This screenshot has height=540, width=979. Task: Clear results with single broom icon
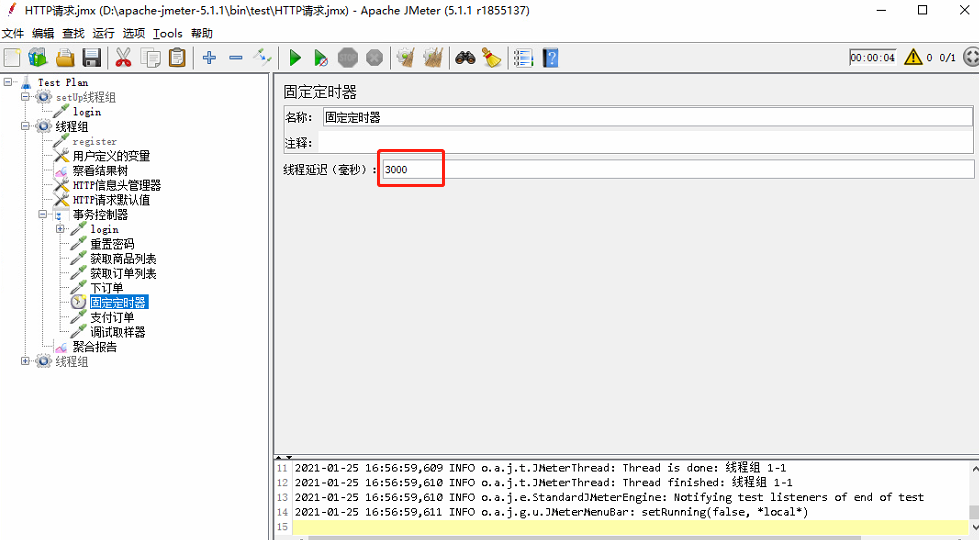click(406, 58)
